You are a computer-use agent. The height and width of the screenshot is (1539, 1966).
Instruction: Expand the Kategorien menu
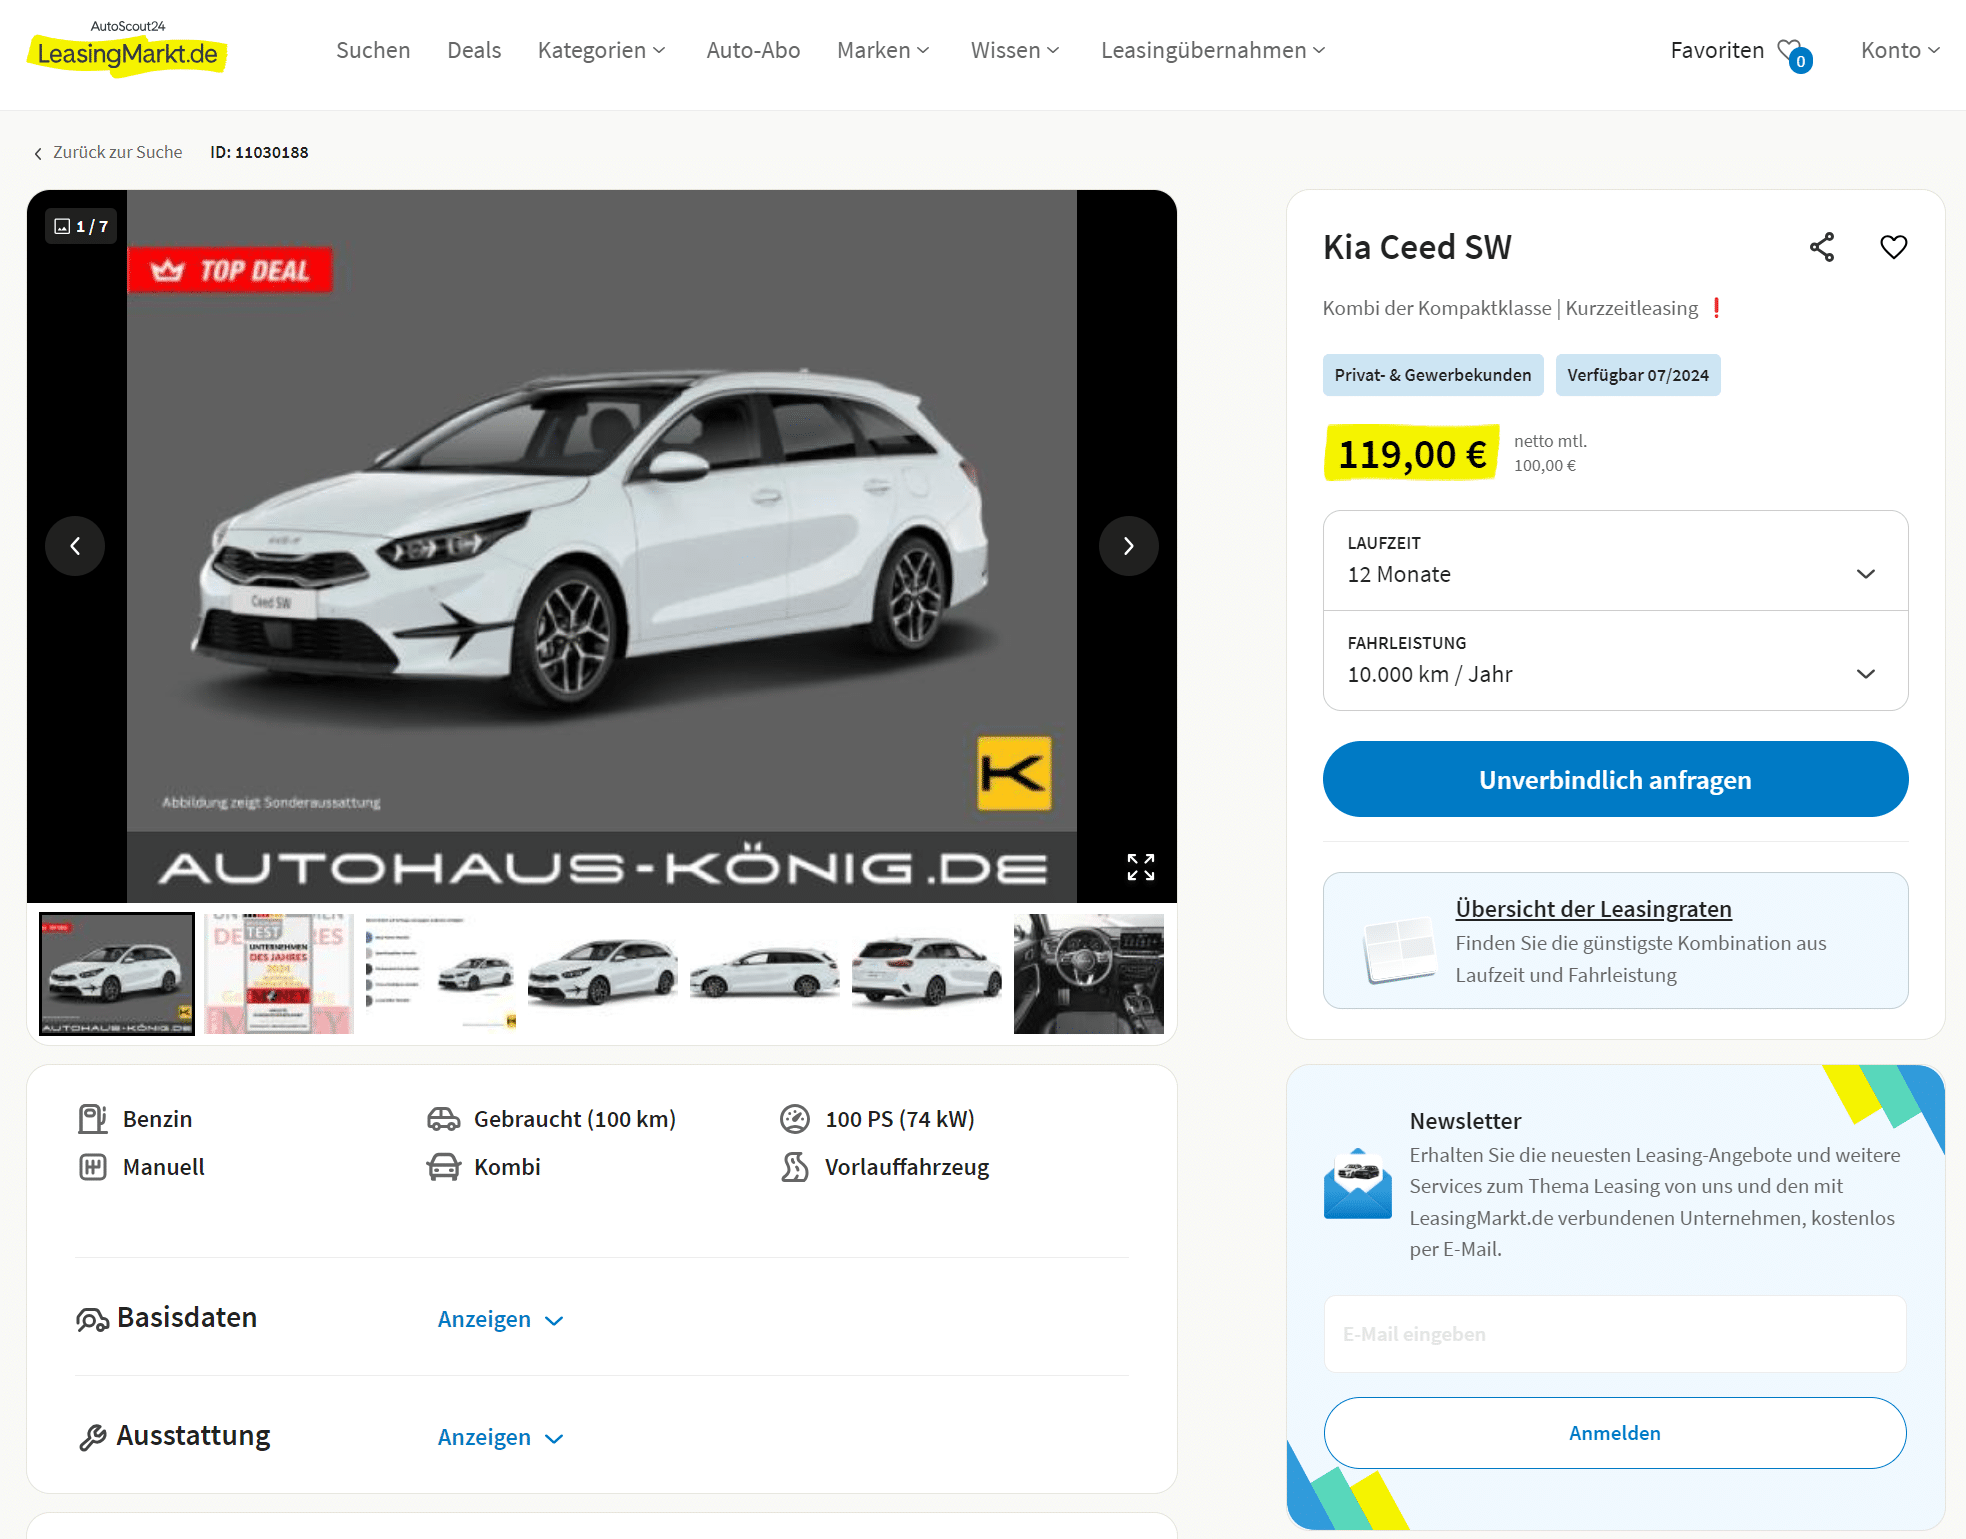[x=601, y=50]
